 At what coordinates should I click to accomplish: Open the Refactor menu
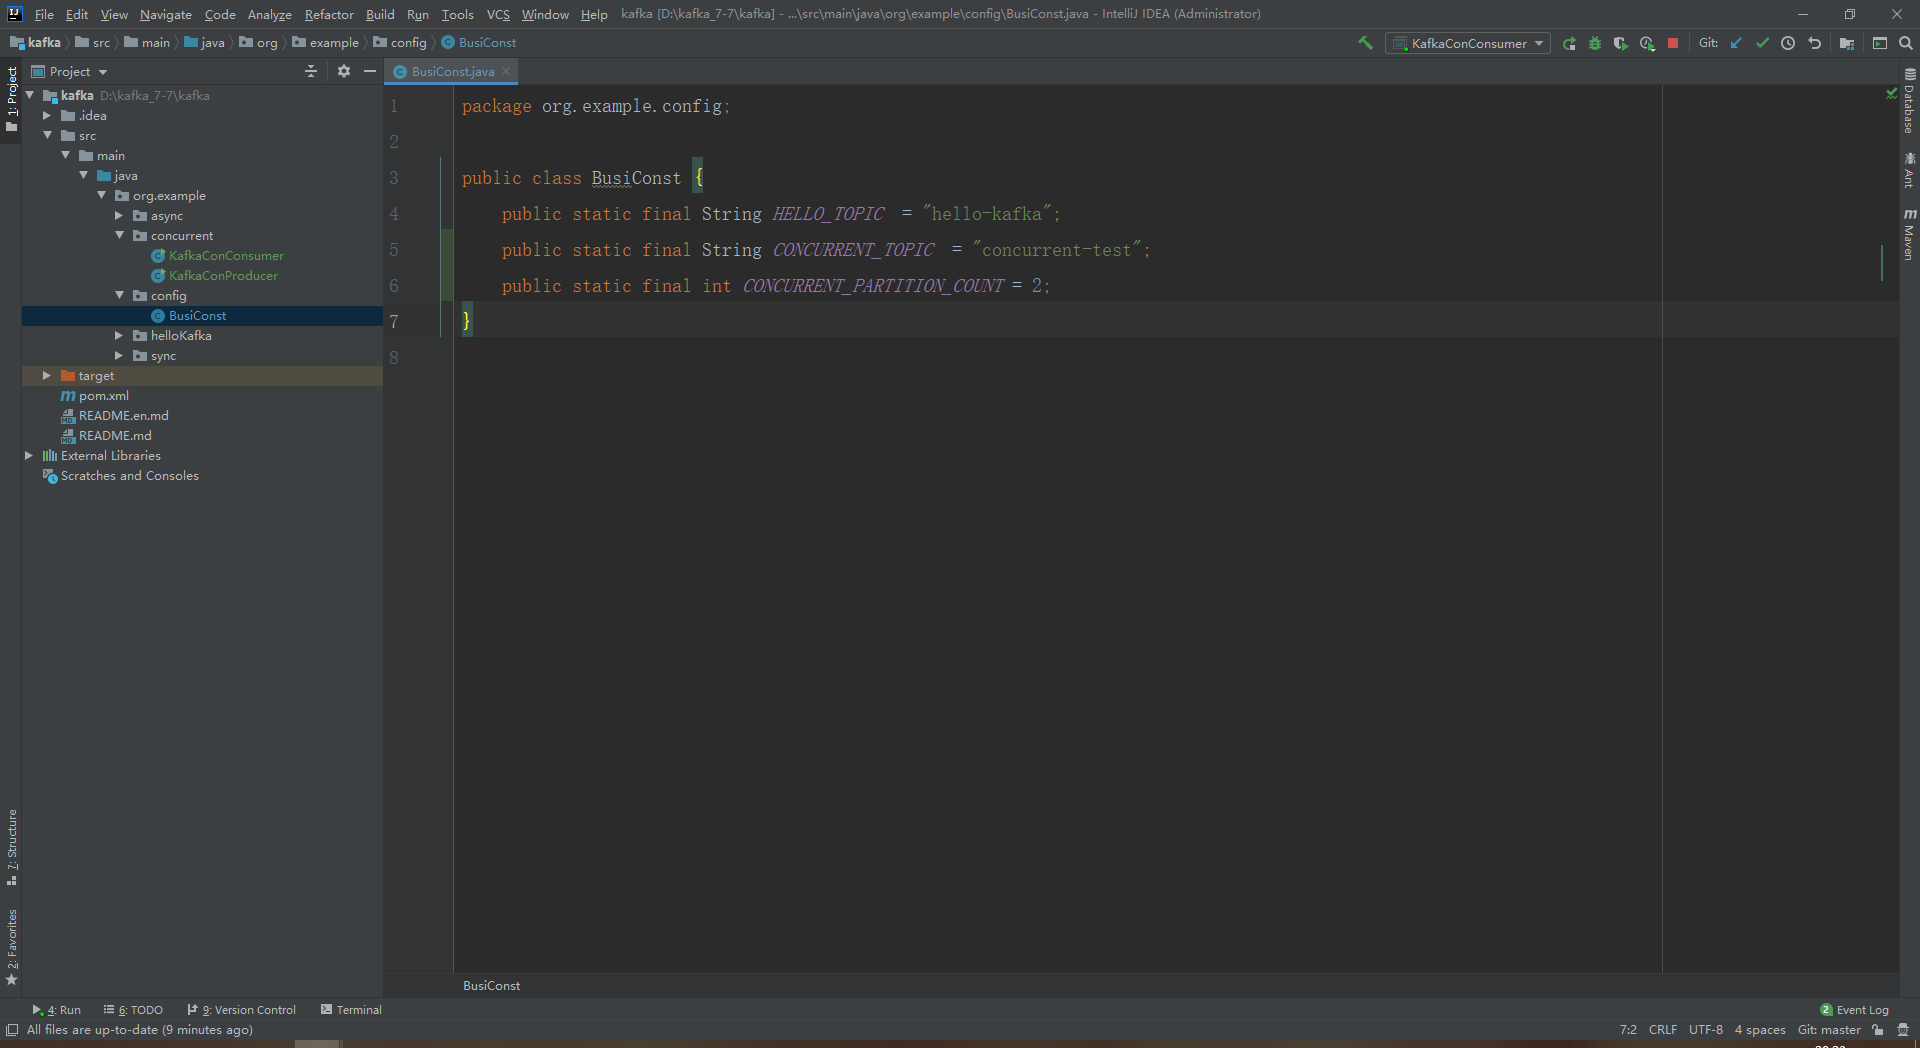coord(329,14)
